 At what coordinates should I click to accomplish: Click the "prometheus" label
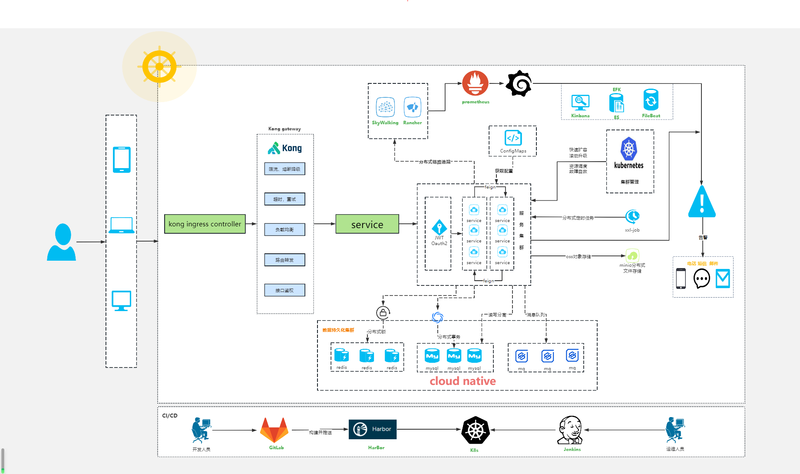(x=476, y=102)
